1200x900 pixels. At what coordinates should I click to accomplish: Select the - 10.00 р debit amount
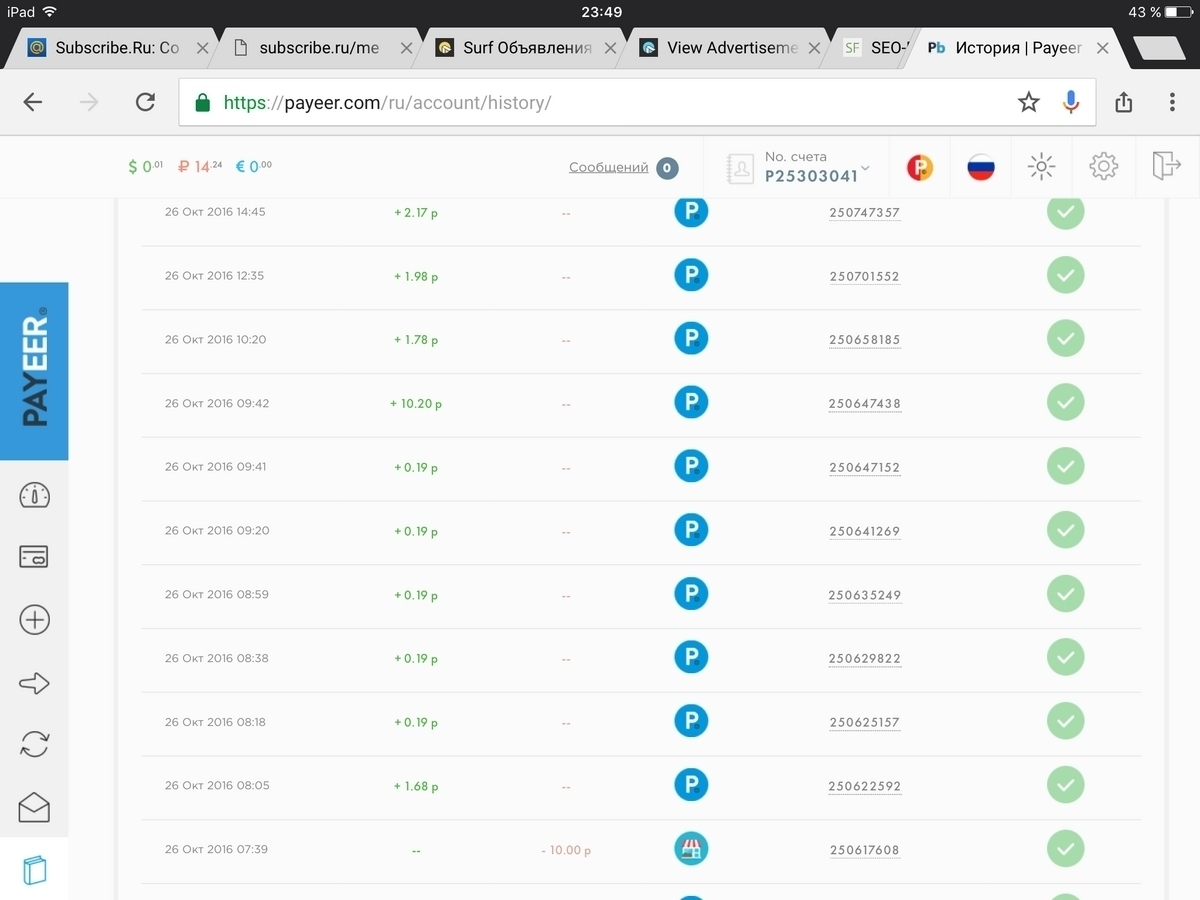pos(566,850)
